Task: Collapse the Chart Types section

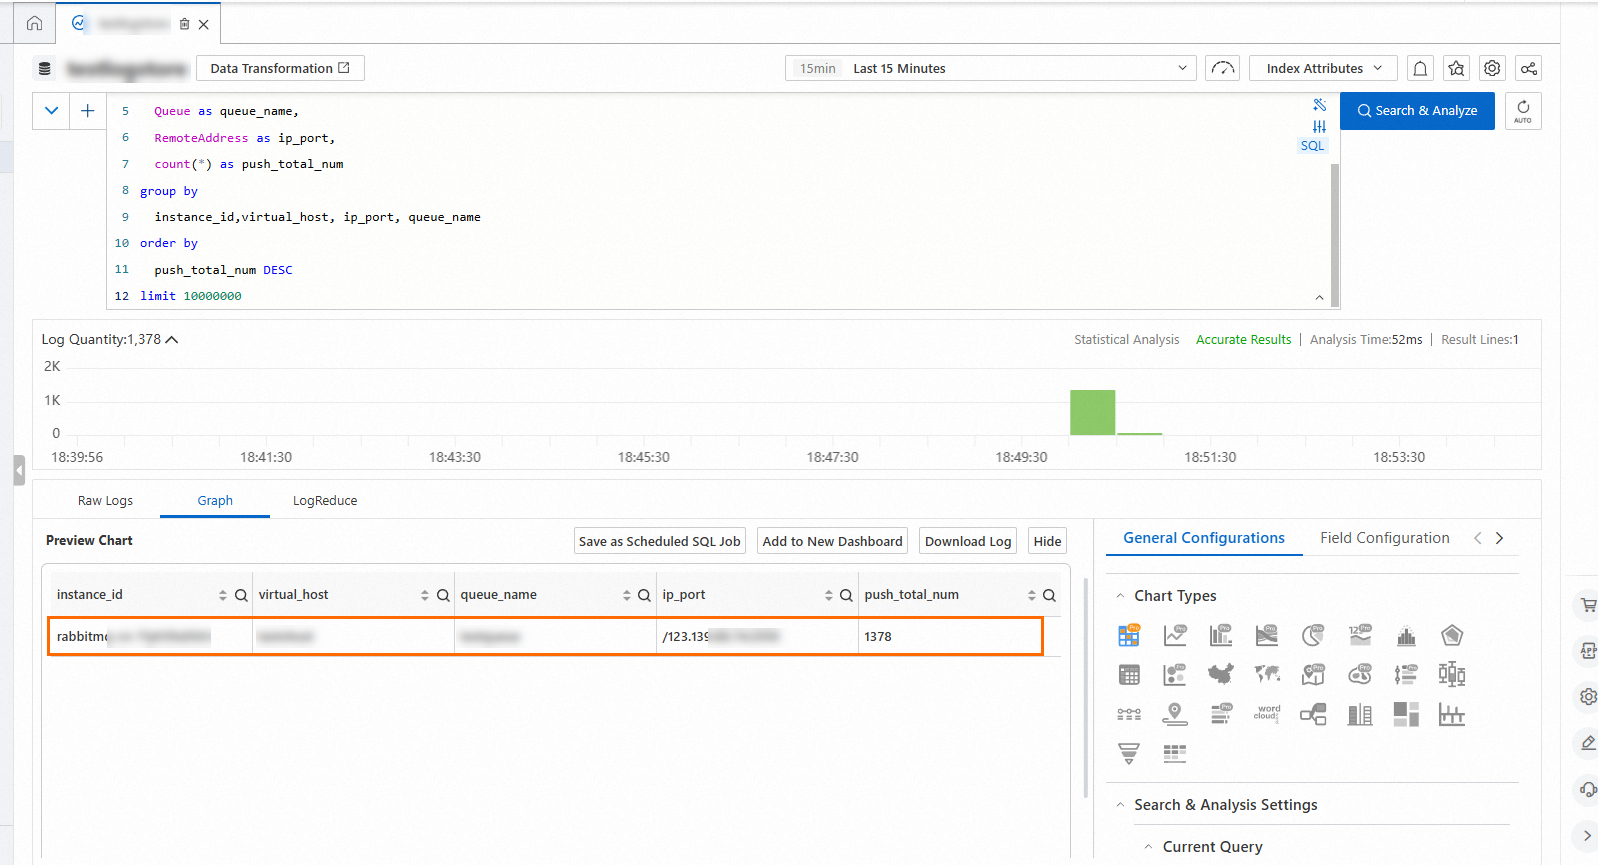Action: pyautogui.click(x=1120, y=596)
